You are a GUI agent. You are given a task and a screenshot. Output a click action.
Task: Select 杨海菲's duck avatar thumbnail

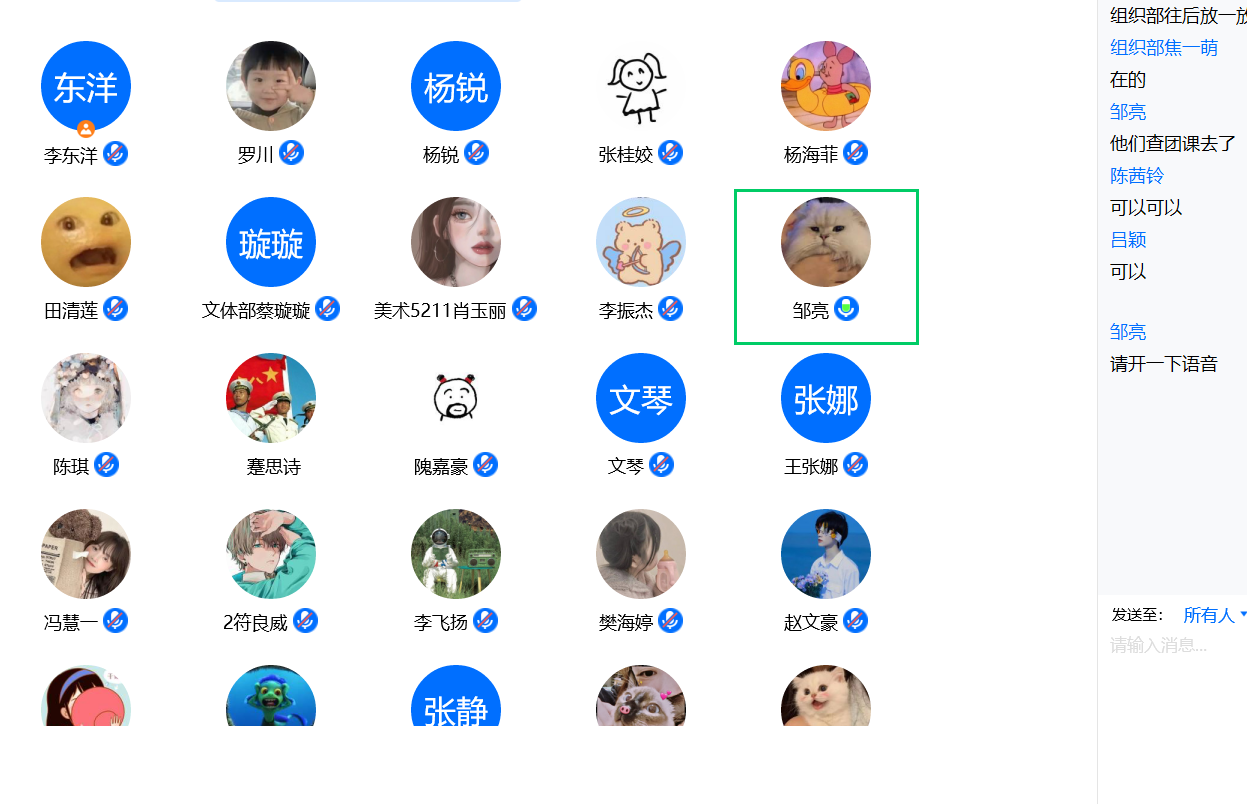(x=826, y=86)
